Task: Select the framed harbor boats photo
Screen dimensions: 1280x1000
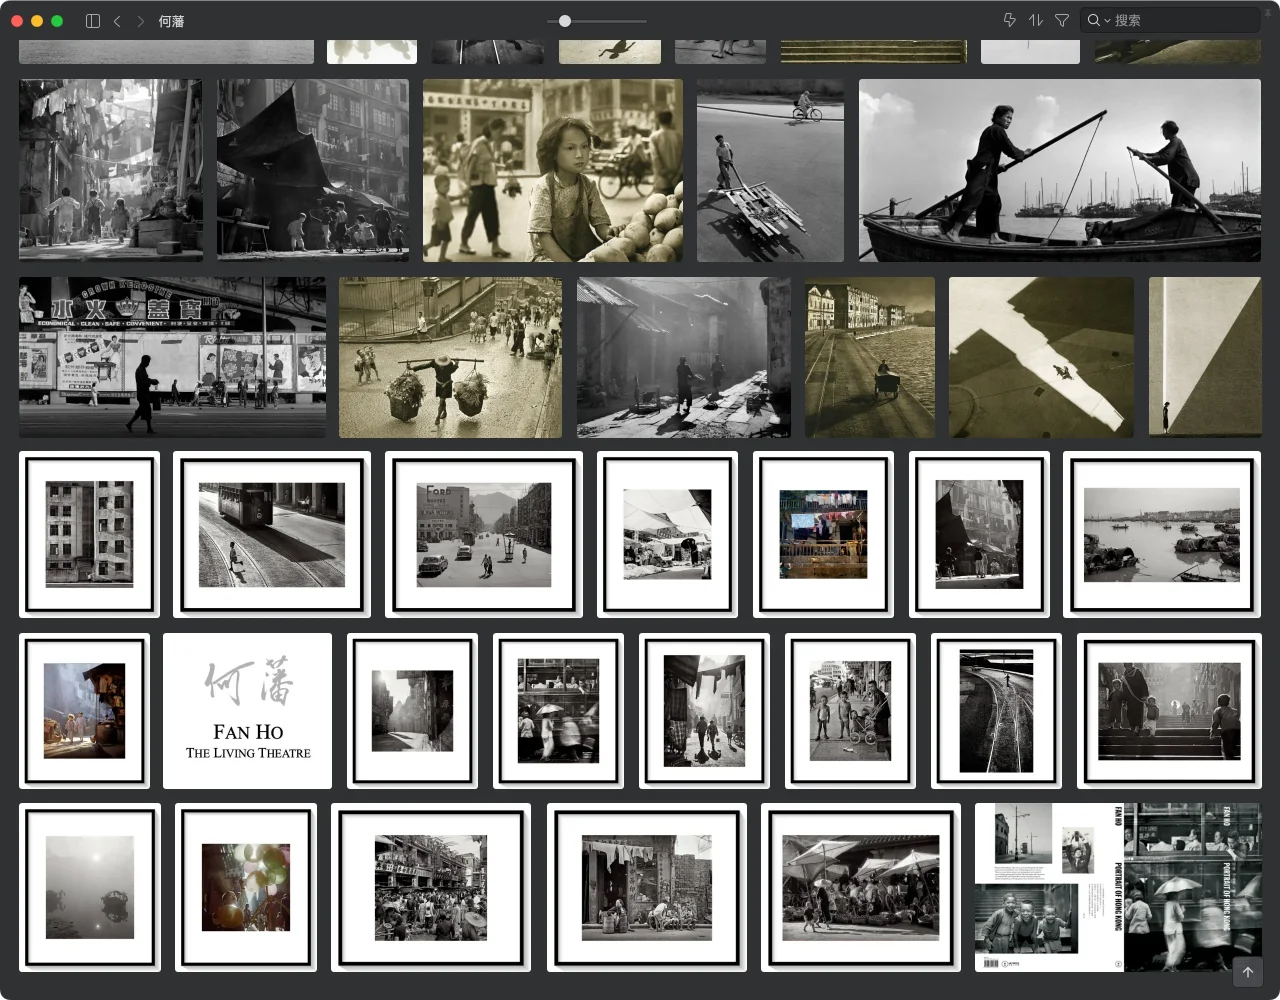Action: tap(1162, 534)
